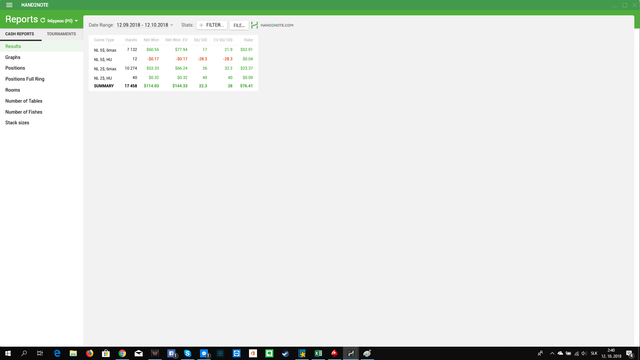Open the network tray icon
Screen dimensions: 640x360
pyautogui.click(x=576, y=353)
